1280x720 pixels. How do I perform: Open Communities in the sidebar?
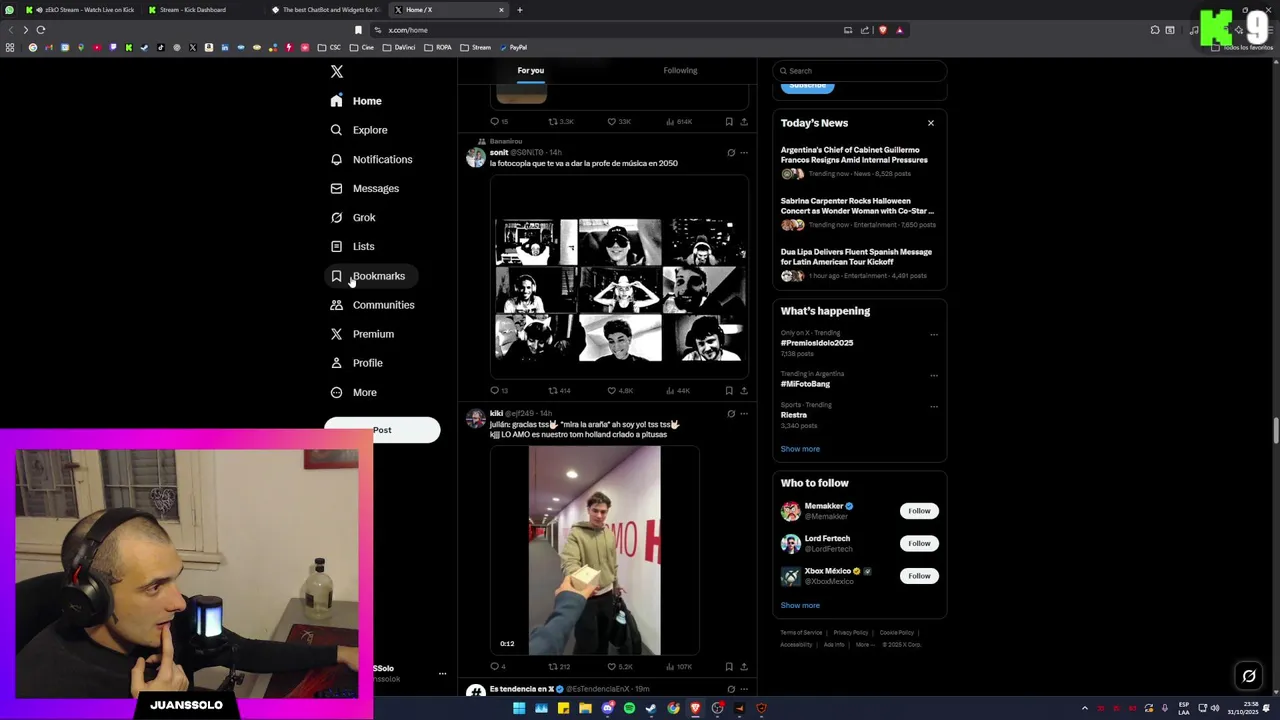tap(372, 305)
